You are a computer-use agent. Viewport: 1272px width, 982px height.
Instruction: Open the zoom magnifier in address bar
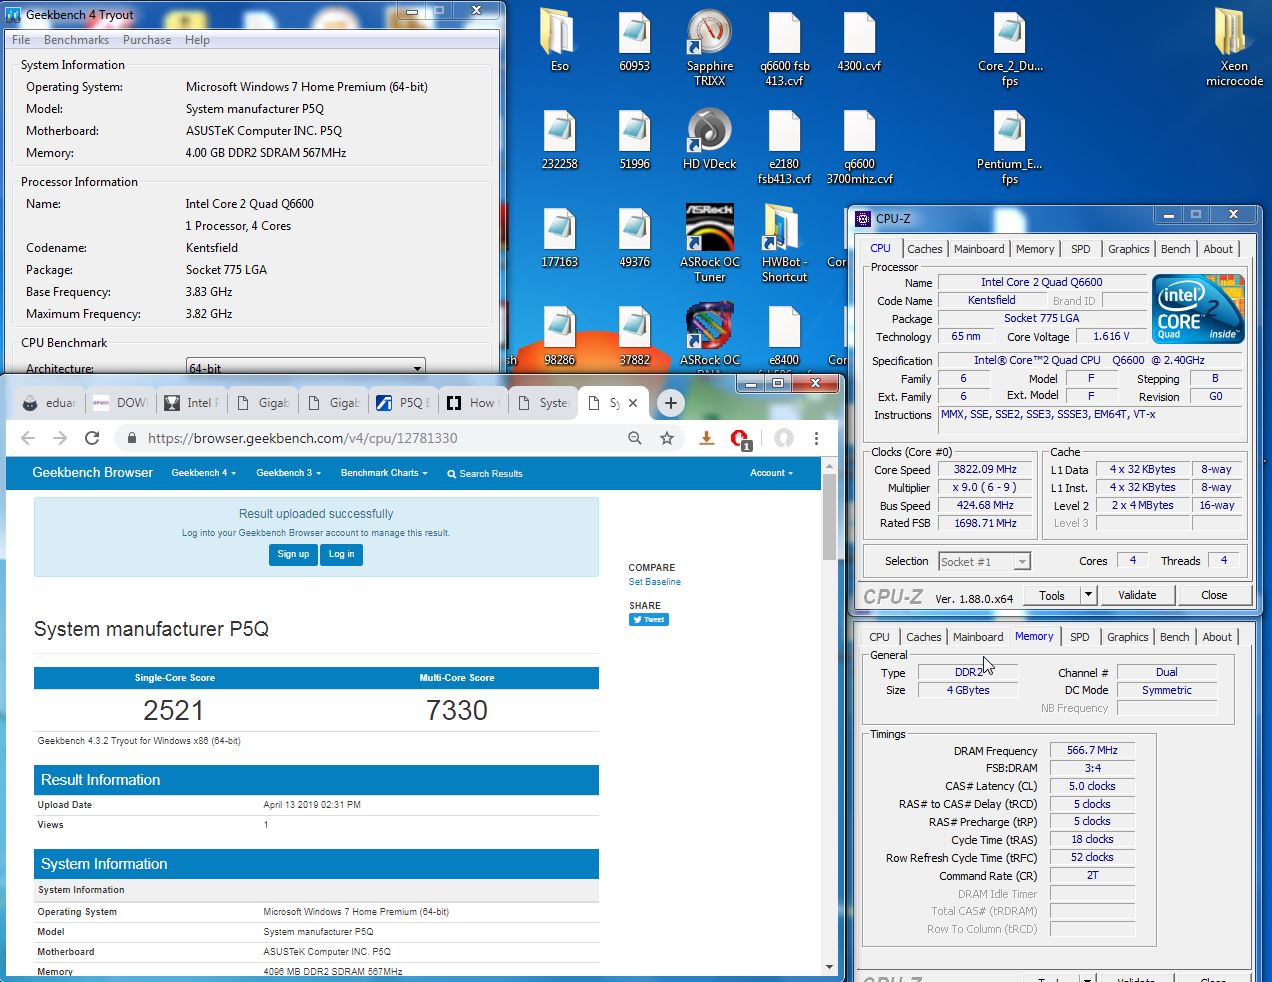[x=635, y=438]
